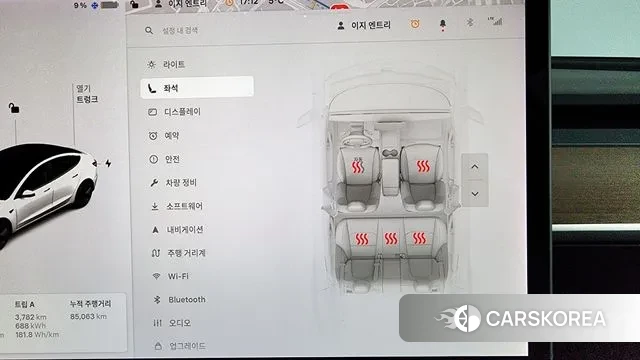Click the down chevron beside the seats

pos(475,193)
